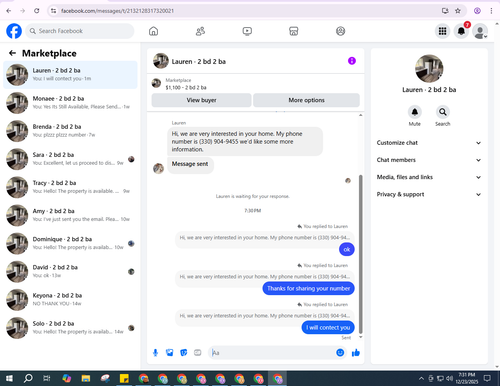Click the chat message scrollbar
Screen dimensions: 500x386
click(360, 254)
